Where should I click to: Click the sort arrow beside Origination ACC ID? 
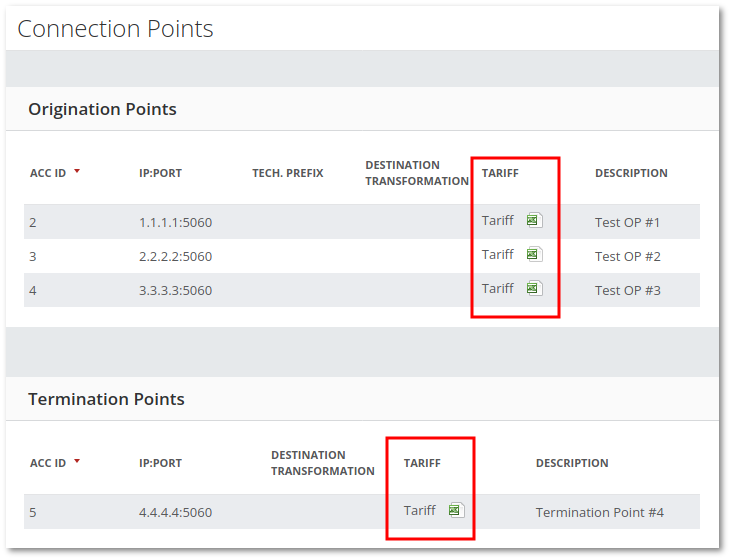point(77,171)
